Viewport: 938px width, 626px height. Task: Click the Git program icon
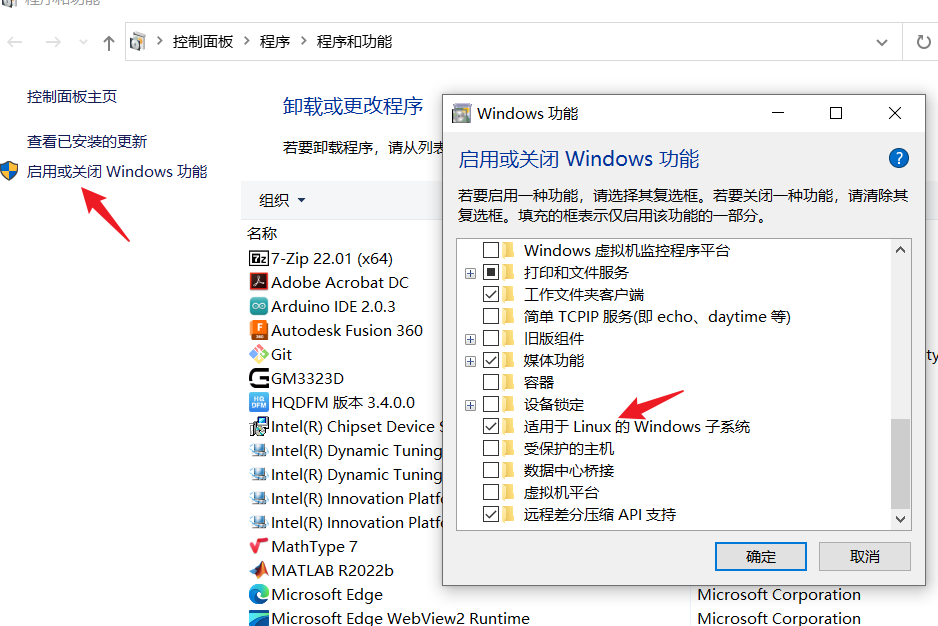point(258,354)
